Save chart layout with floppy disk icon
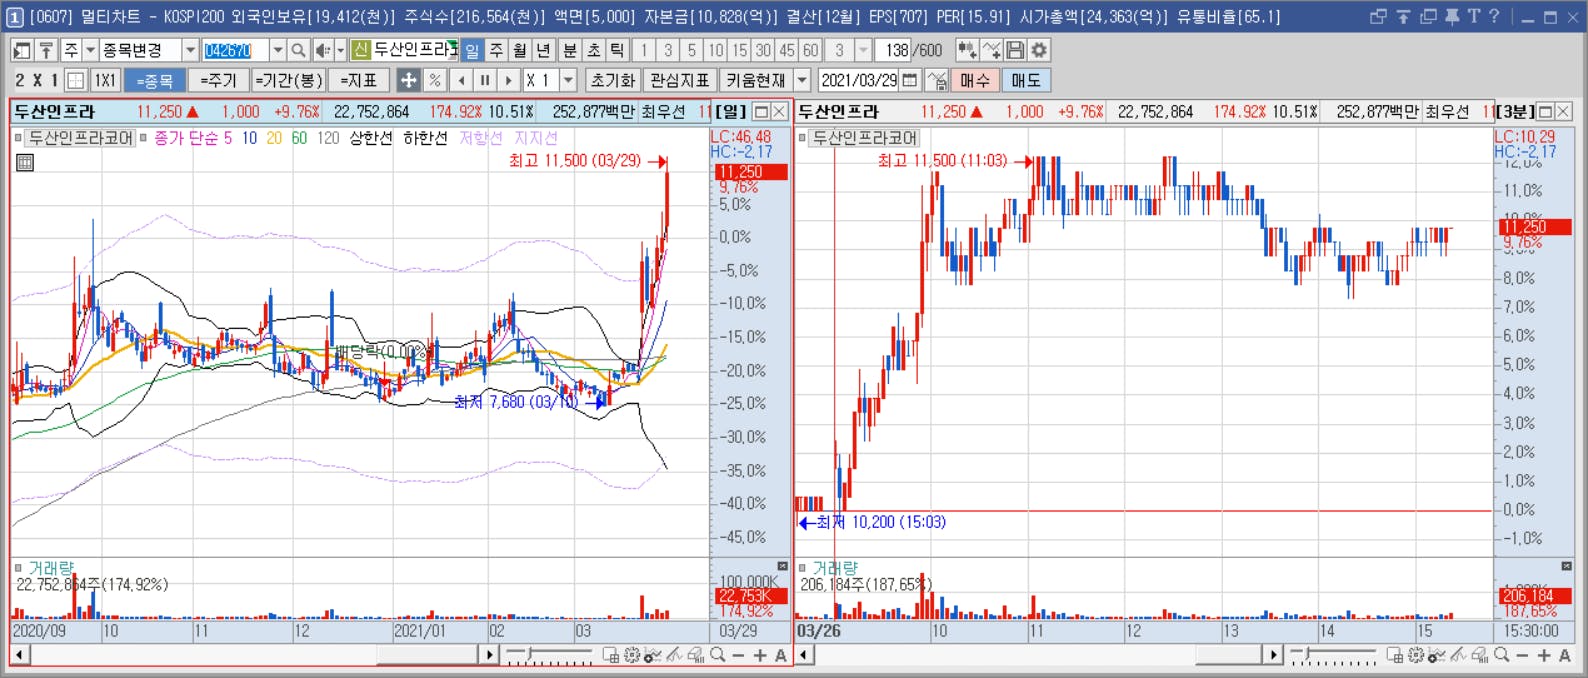This screenshot has height=678, width=1588. [1015, 50]
